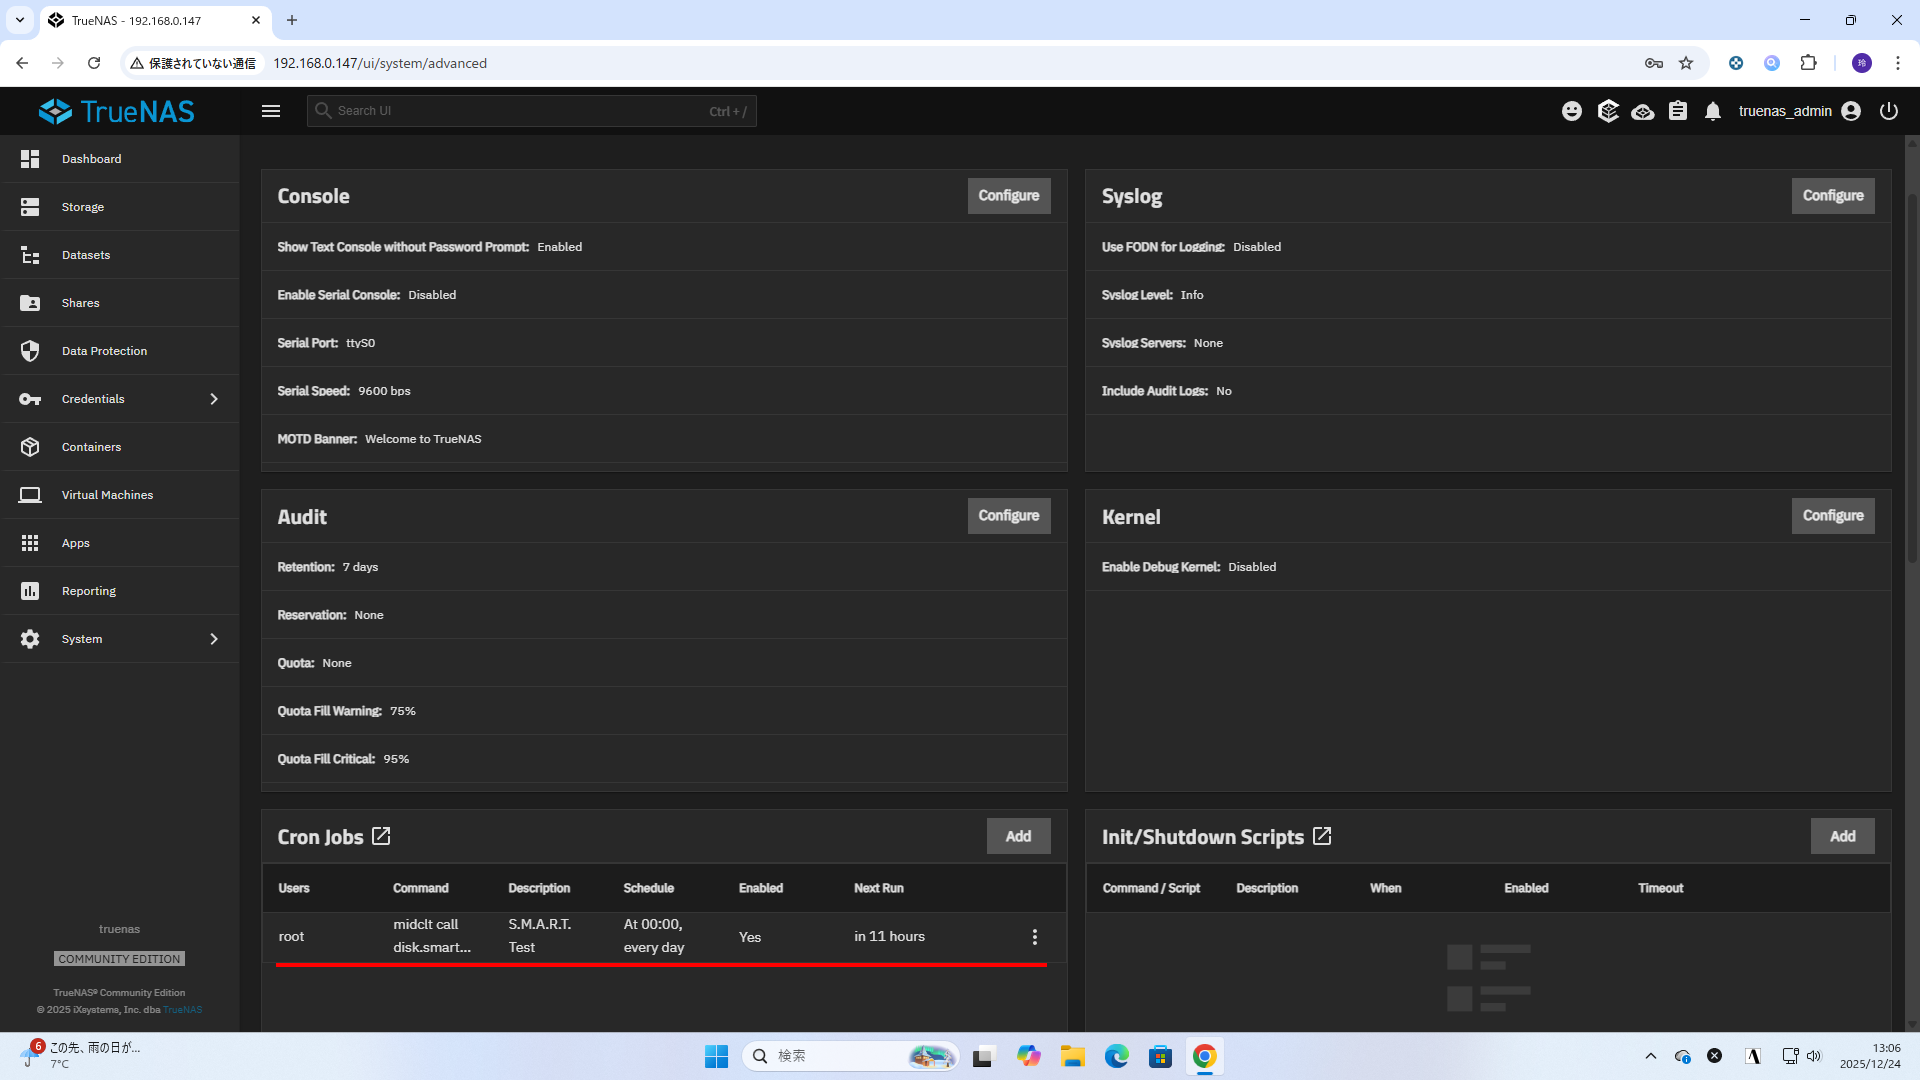The width and height of the screenshot is (1920, 1080).
Task: Open Init/Shutdown Scripts external link icon
Action: [x=1322, y=836]
